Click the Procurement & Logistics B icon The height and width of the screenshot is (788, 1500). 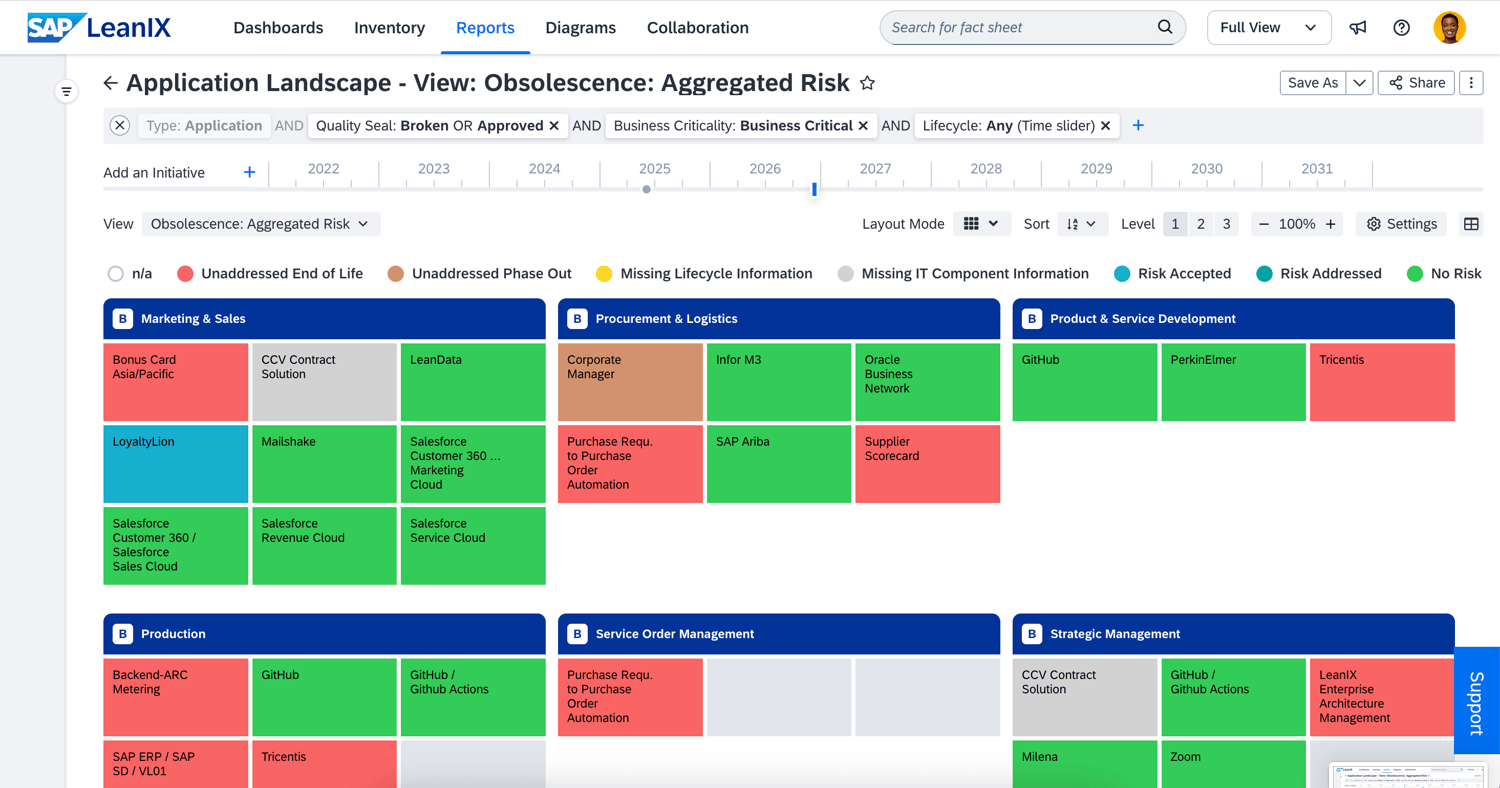pos(577,319)
